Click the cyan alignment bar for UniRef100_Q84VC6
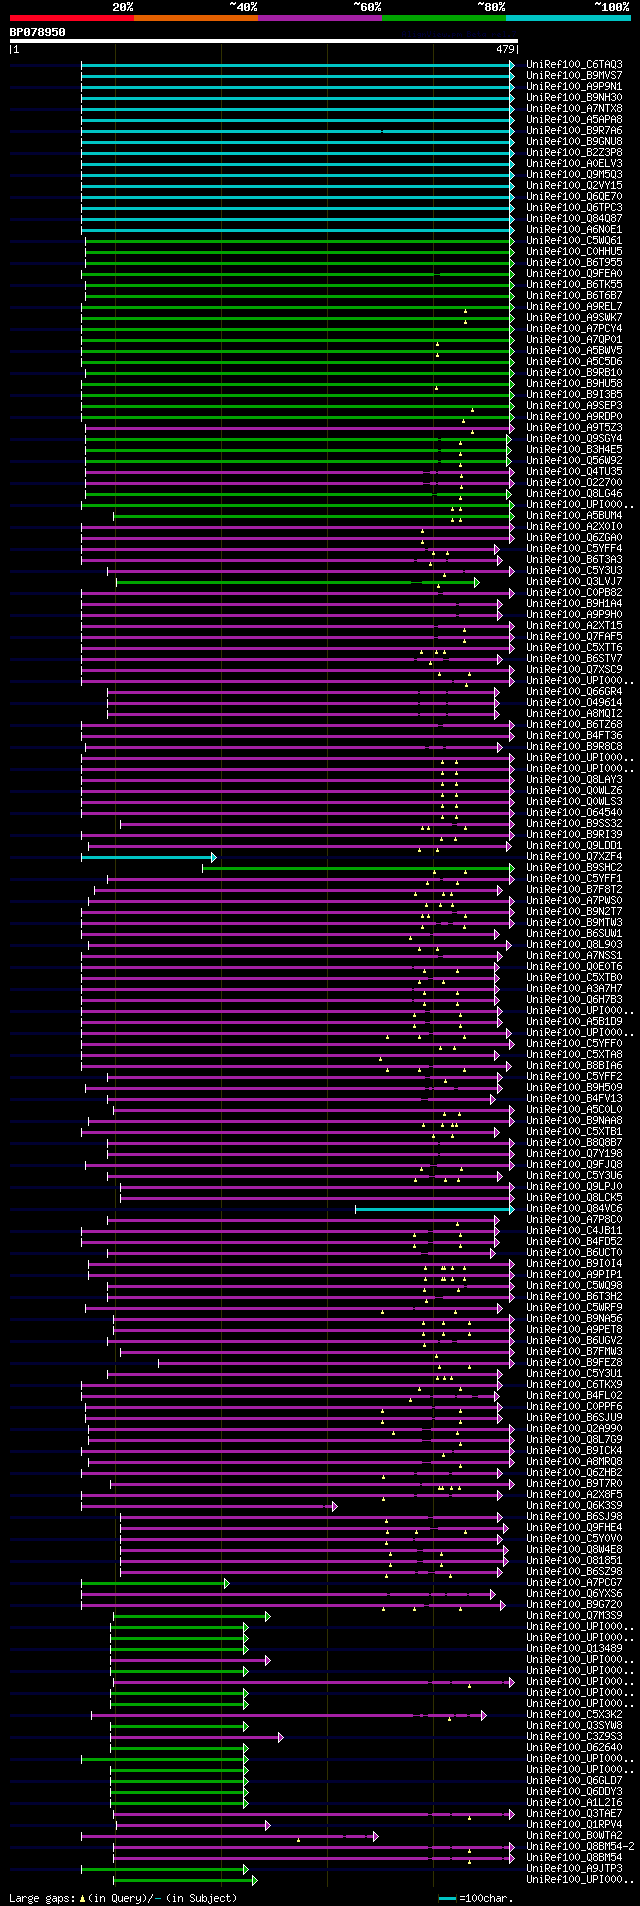 435,1209
